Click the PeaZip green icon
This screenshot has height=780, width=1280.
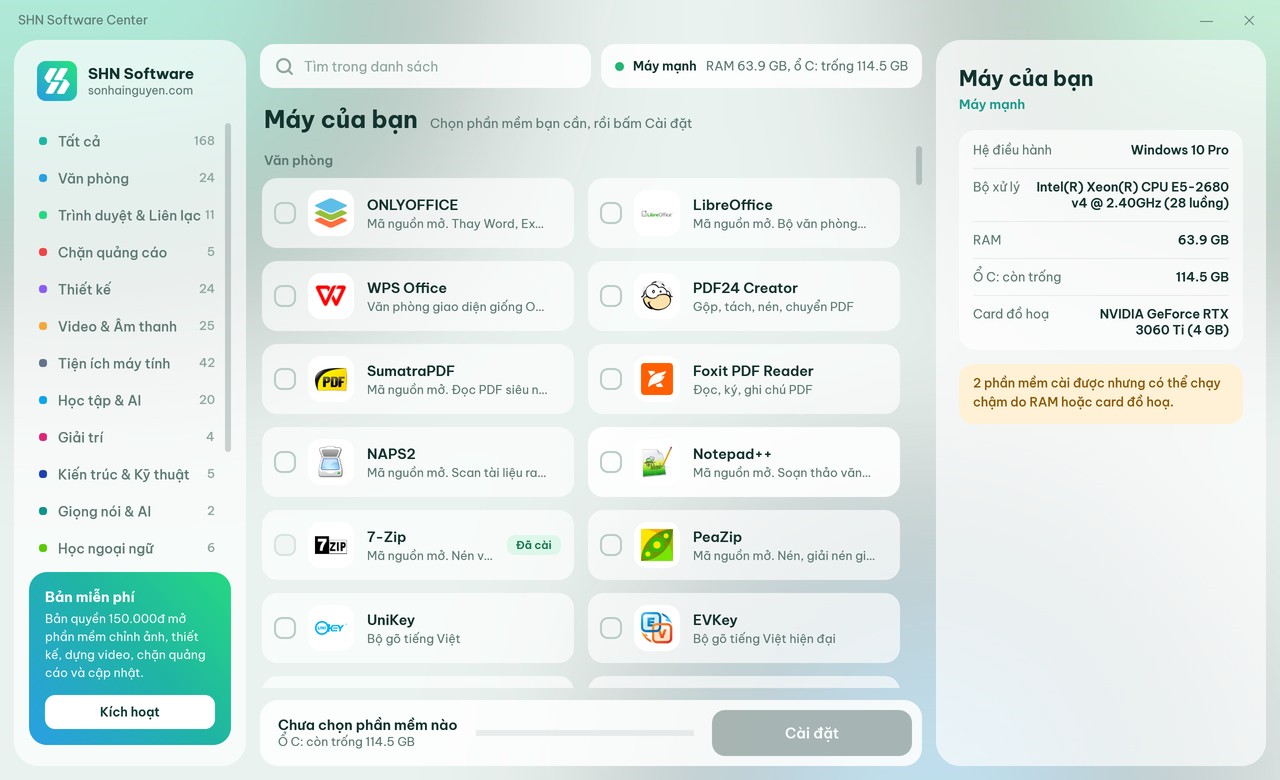click(657, 545)
